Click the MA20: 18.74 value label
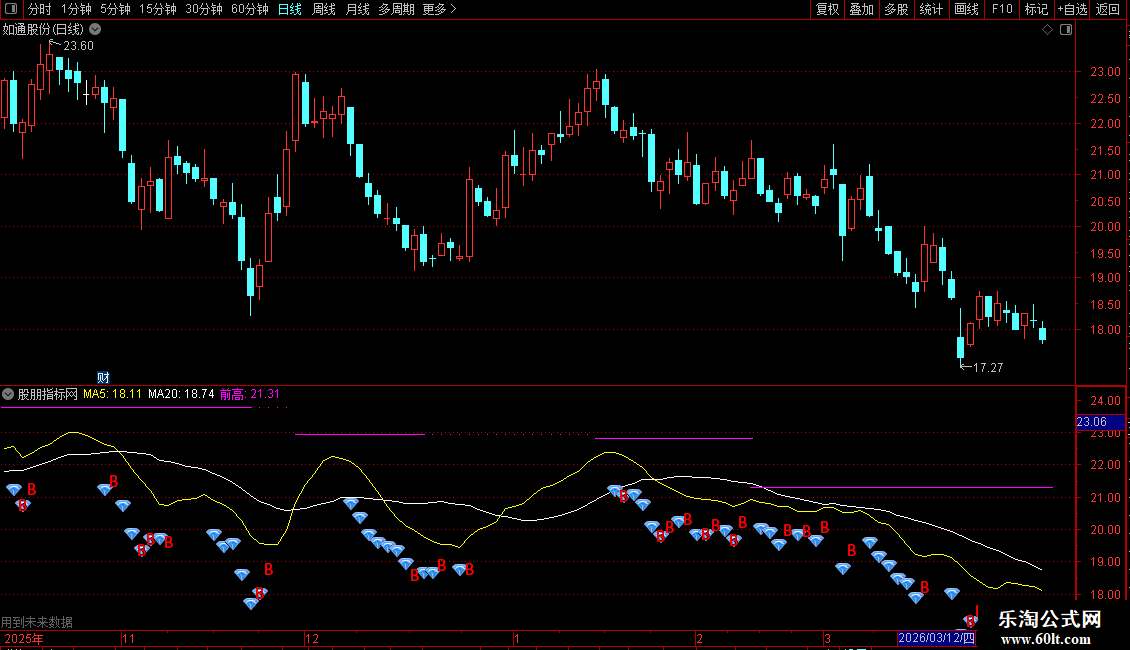The image size is (1130, 650). 181,394
